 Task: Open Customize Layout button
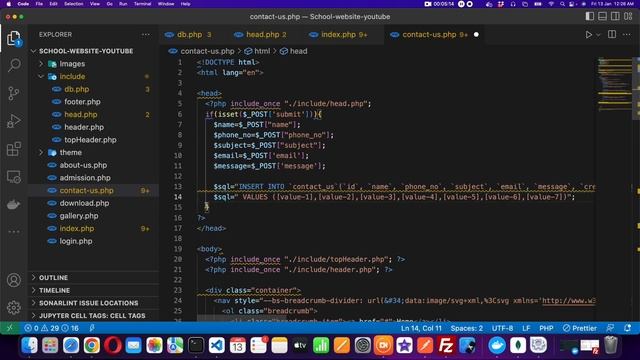click(628, 16)
